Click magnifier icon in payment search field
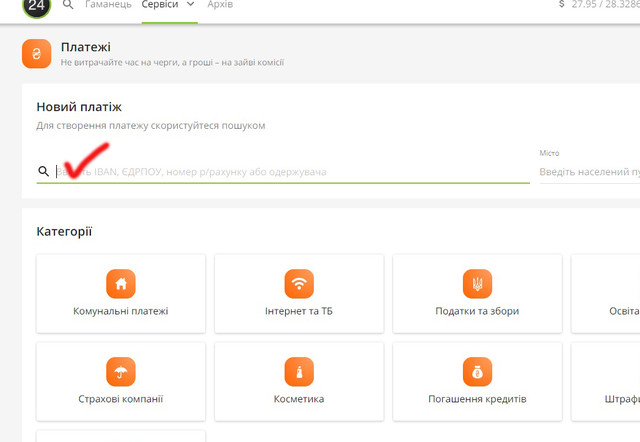Screen dimensions: 640x442 pos(43,172)
